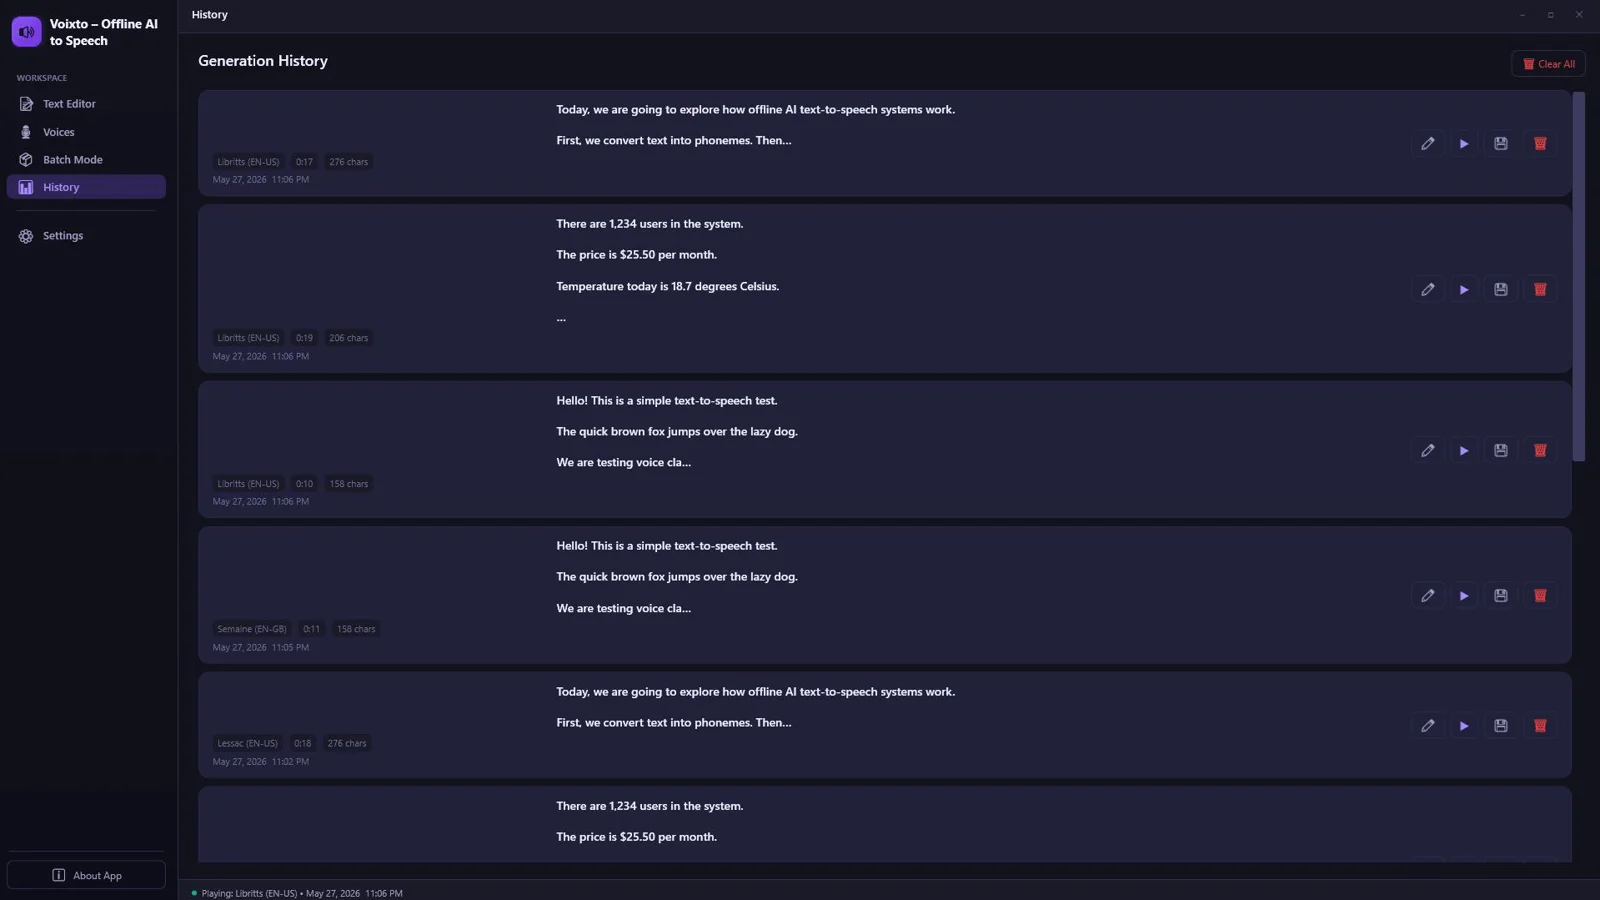Open the About App dialog
Viewport: 1600px width, 900px height.
86,875
